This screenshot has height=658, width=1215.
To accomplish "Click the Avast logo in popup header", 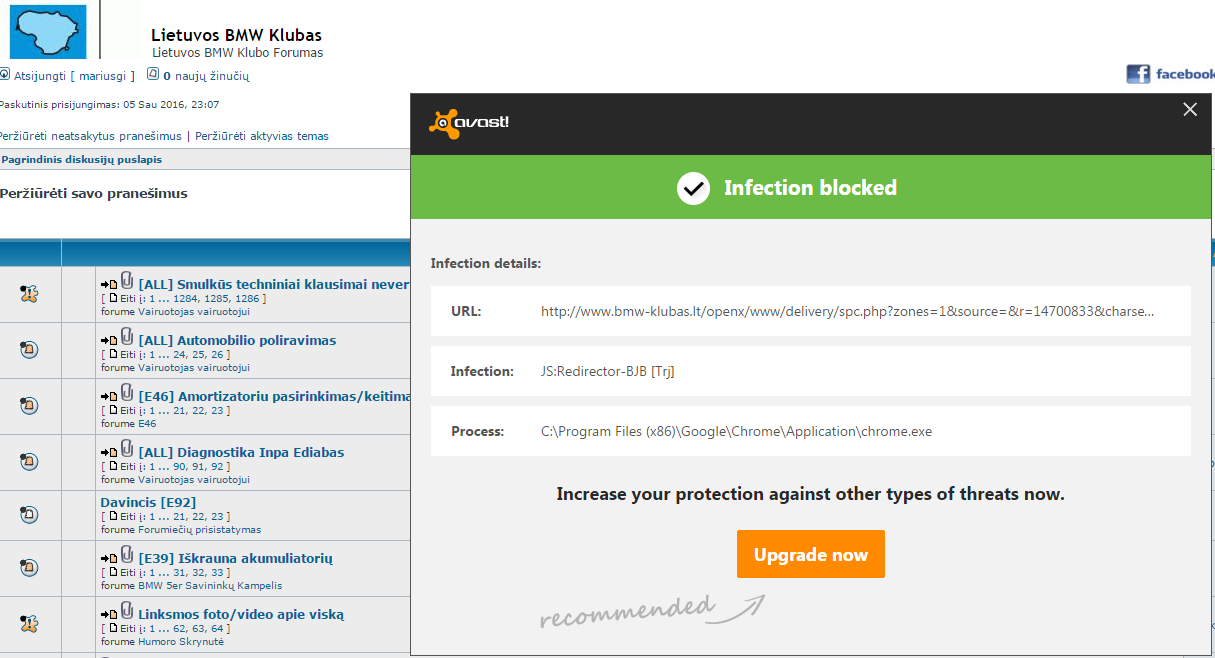I will [x=469, y=123].
